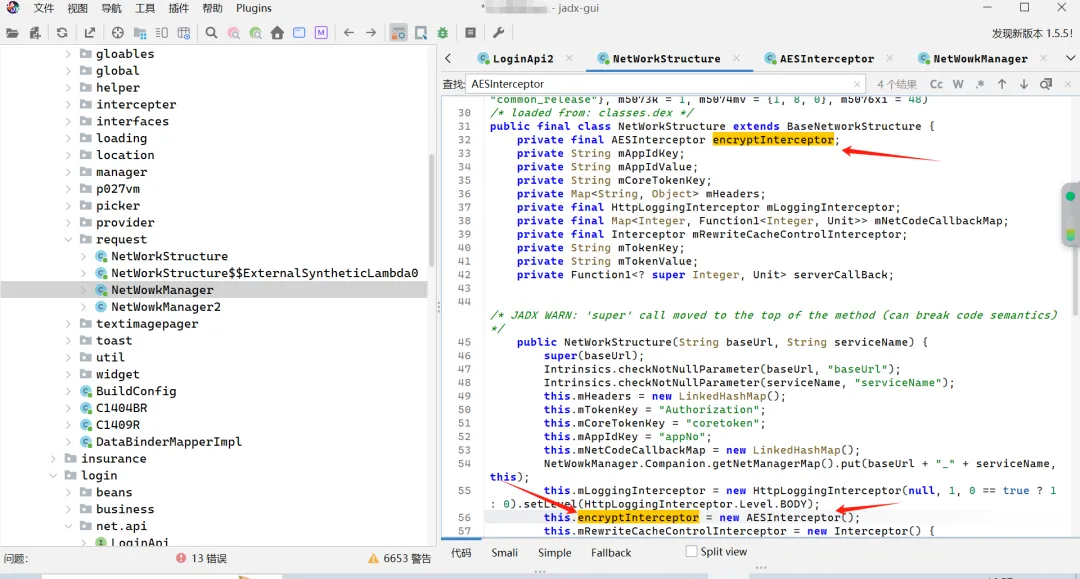
Task: Navigate back with the left arrow
Action: [349, 33]
